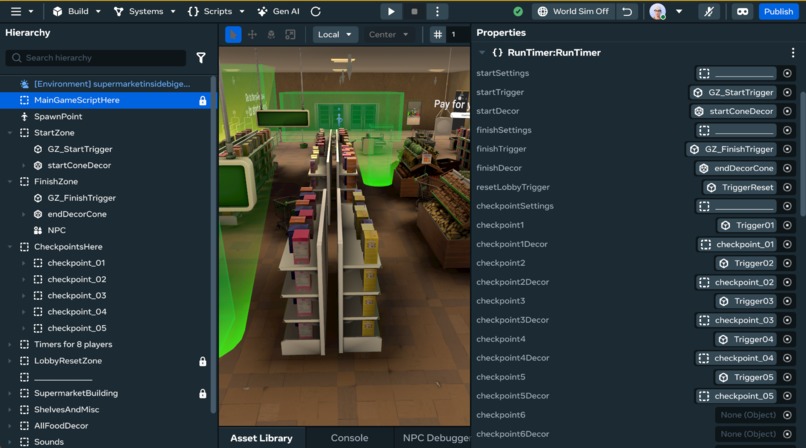This screenshot has width=806, height=448.
Task: Open the Build menu
Action: point(76,11)
